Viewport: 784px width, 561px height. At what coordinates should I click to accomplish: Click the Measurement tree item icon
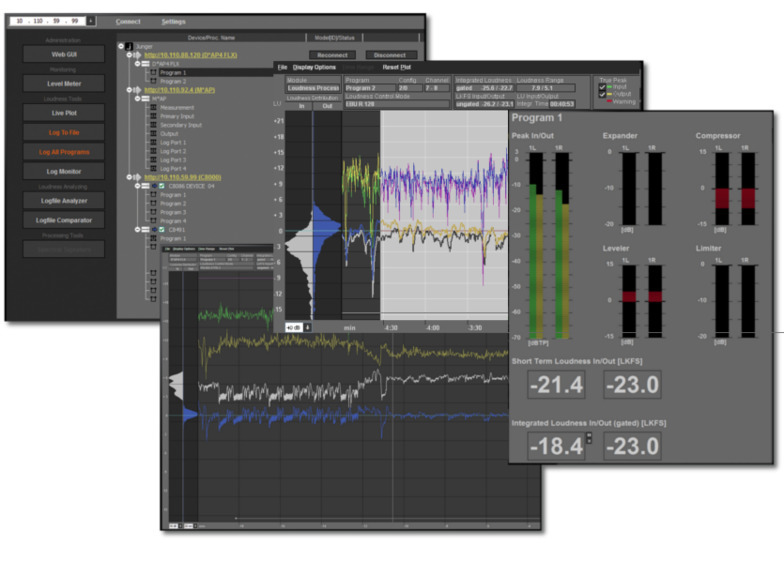pos(153,108)
